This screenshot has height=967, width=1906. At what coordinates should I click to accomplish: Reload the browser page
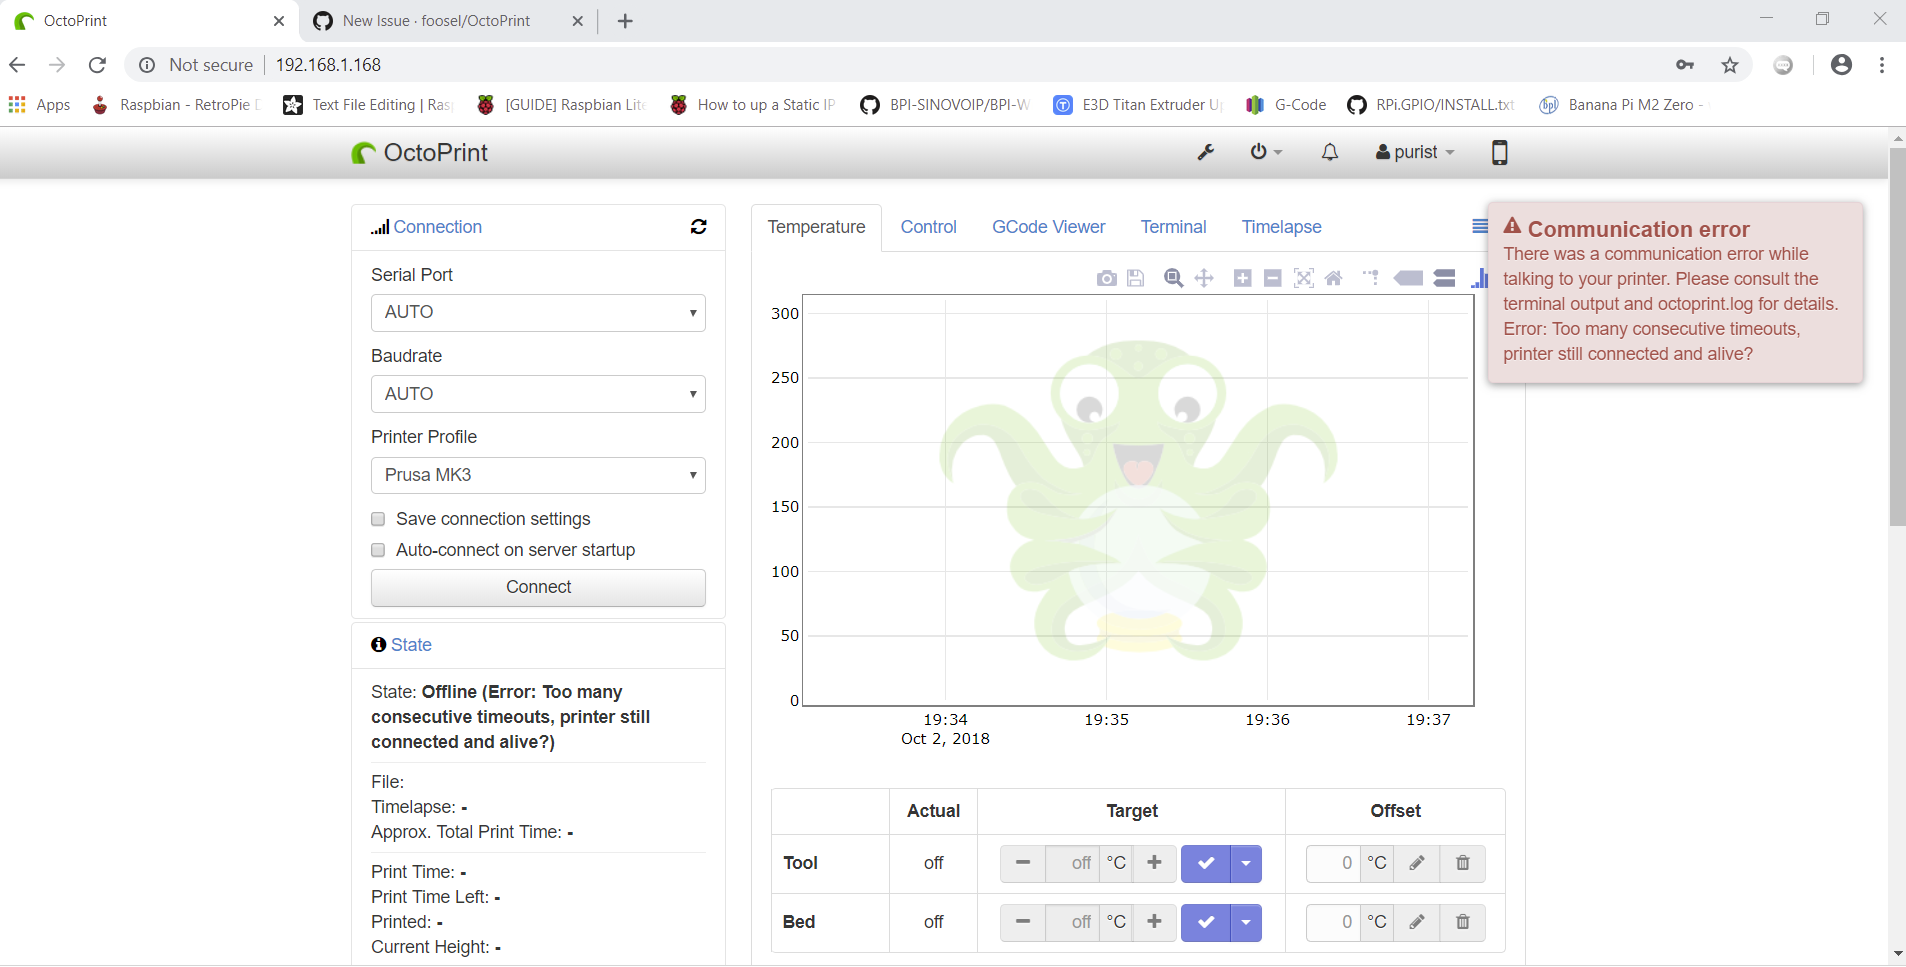97,65
